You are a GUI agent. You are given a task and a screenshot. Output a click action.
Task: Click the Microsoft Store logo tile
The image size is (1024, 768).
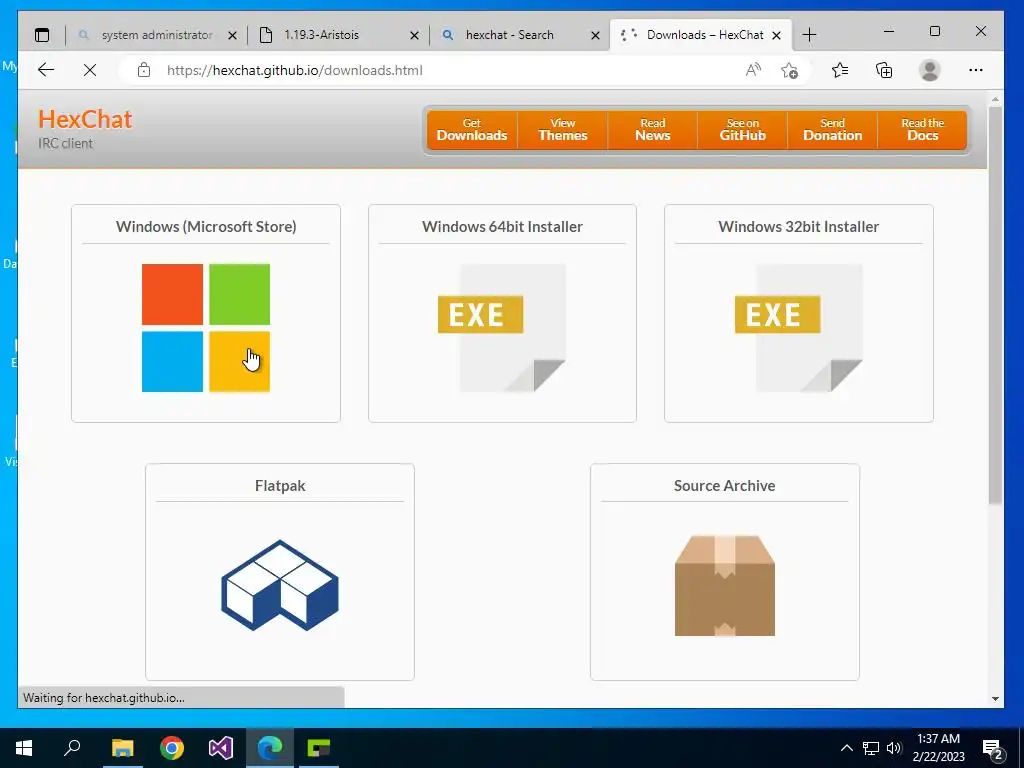coord(206,328)
